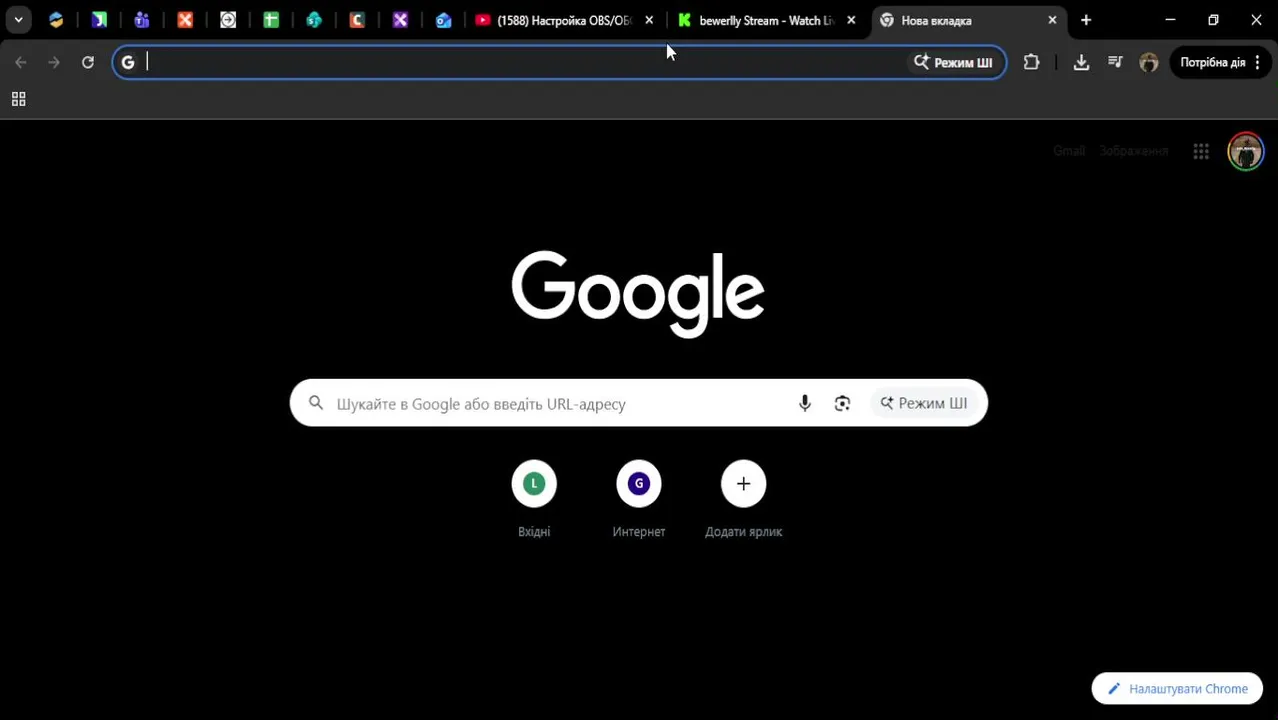Close the YouTube Настройка OBS tab
The height and width of the screenshot is (720, 1278).
(649, 20)
